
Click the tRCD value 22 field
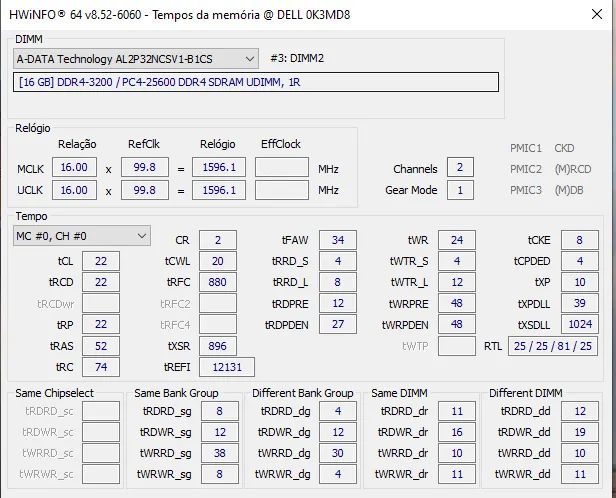(101, 282)
